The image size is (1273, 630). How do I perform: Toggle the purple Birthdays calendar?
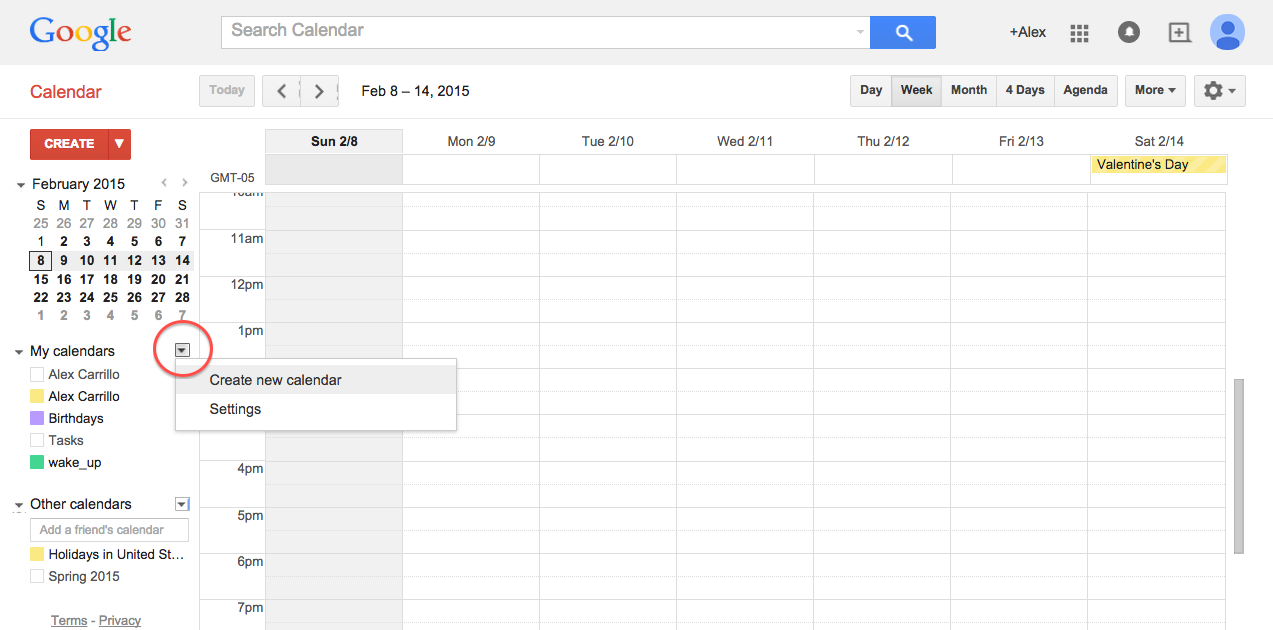click(37, 418)
